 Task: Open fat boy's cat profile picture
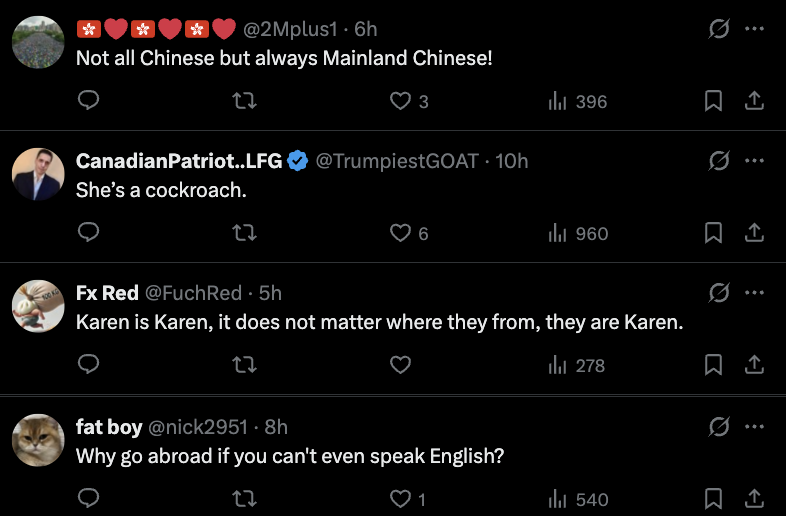click(x=39, y=438)
